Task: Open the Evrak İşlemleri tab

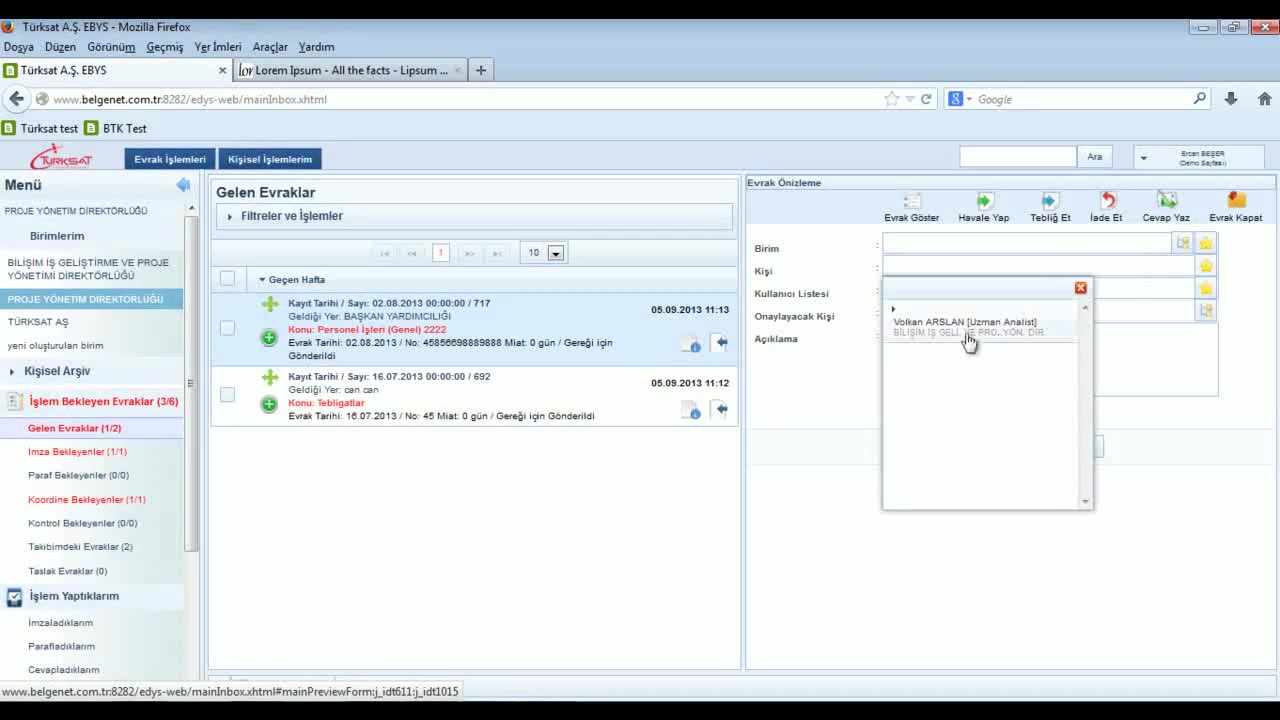Action: [x=170, y=159]
